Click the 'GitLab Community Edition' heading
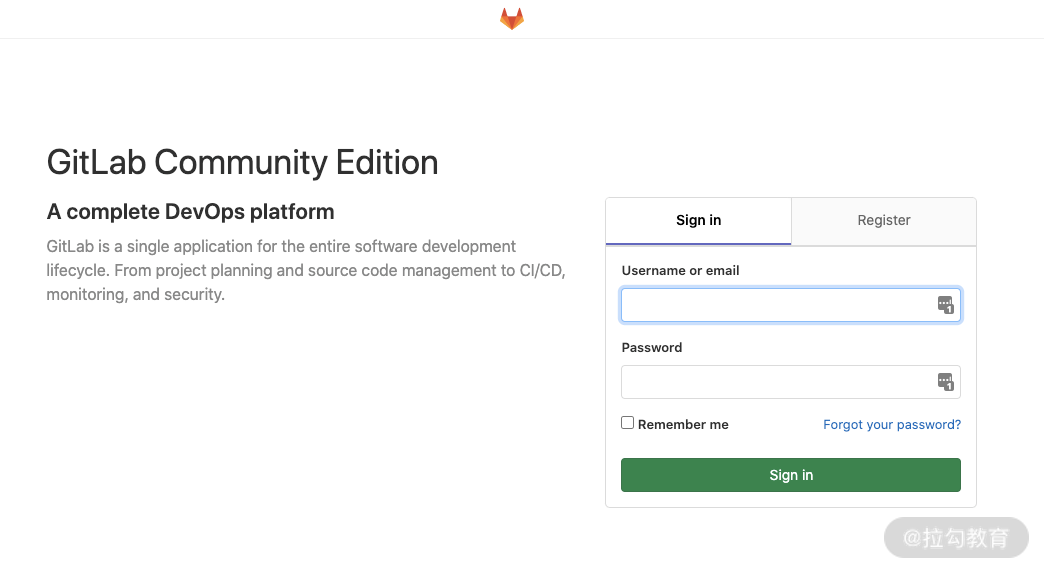1044x571 pixels. point(242,162)
